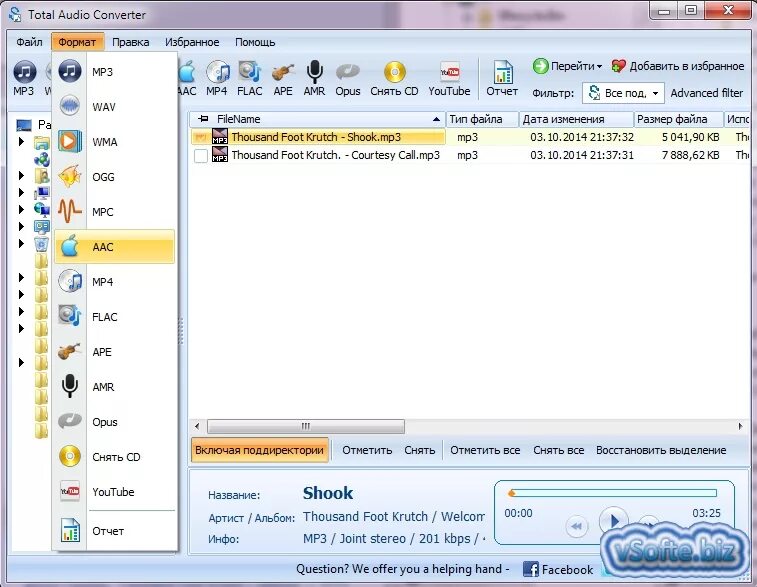Click Отметить все button
This screenshot has width=757, height=587.
[485, 450]
